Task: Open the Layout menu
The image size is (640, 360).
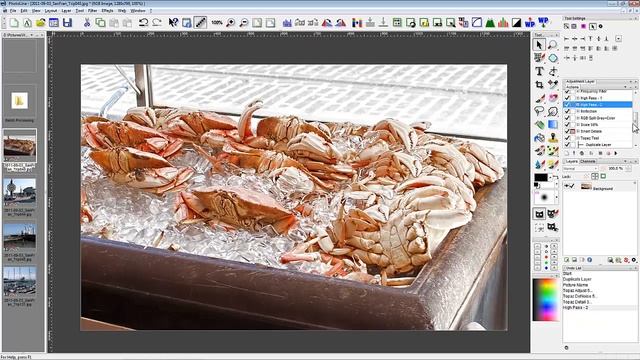Action: tap(51, 11)
